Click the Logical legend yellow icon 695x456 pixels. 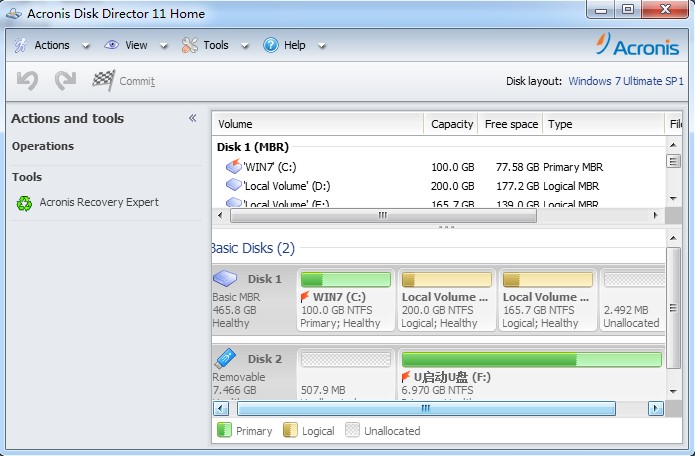point(290,430)
